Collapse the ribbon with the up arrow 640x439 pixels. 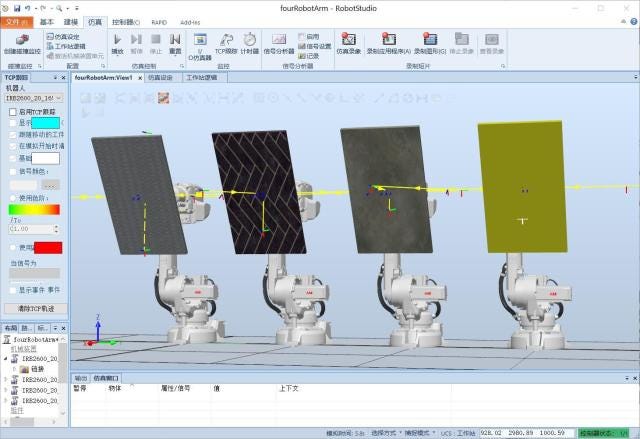(x=623, y=22)
